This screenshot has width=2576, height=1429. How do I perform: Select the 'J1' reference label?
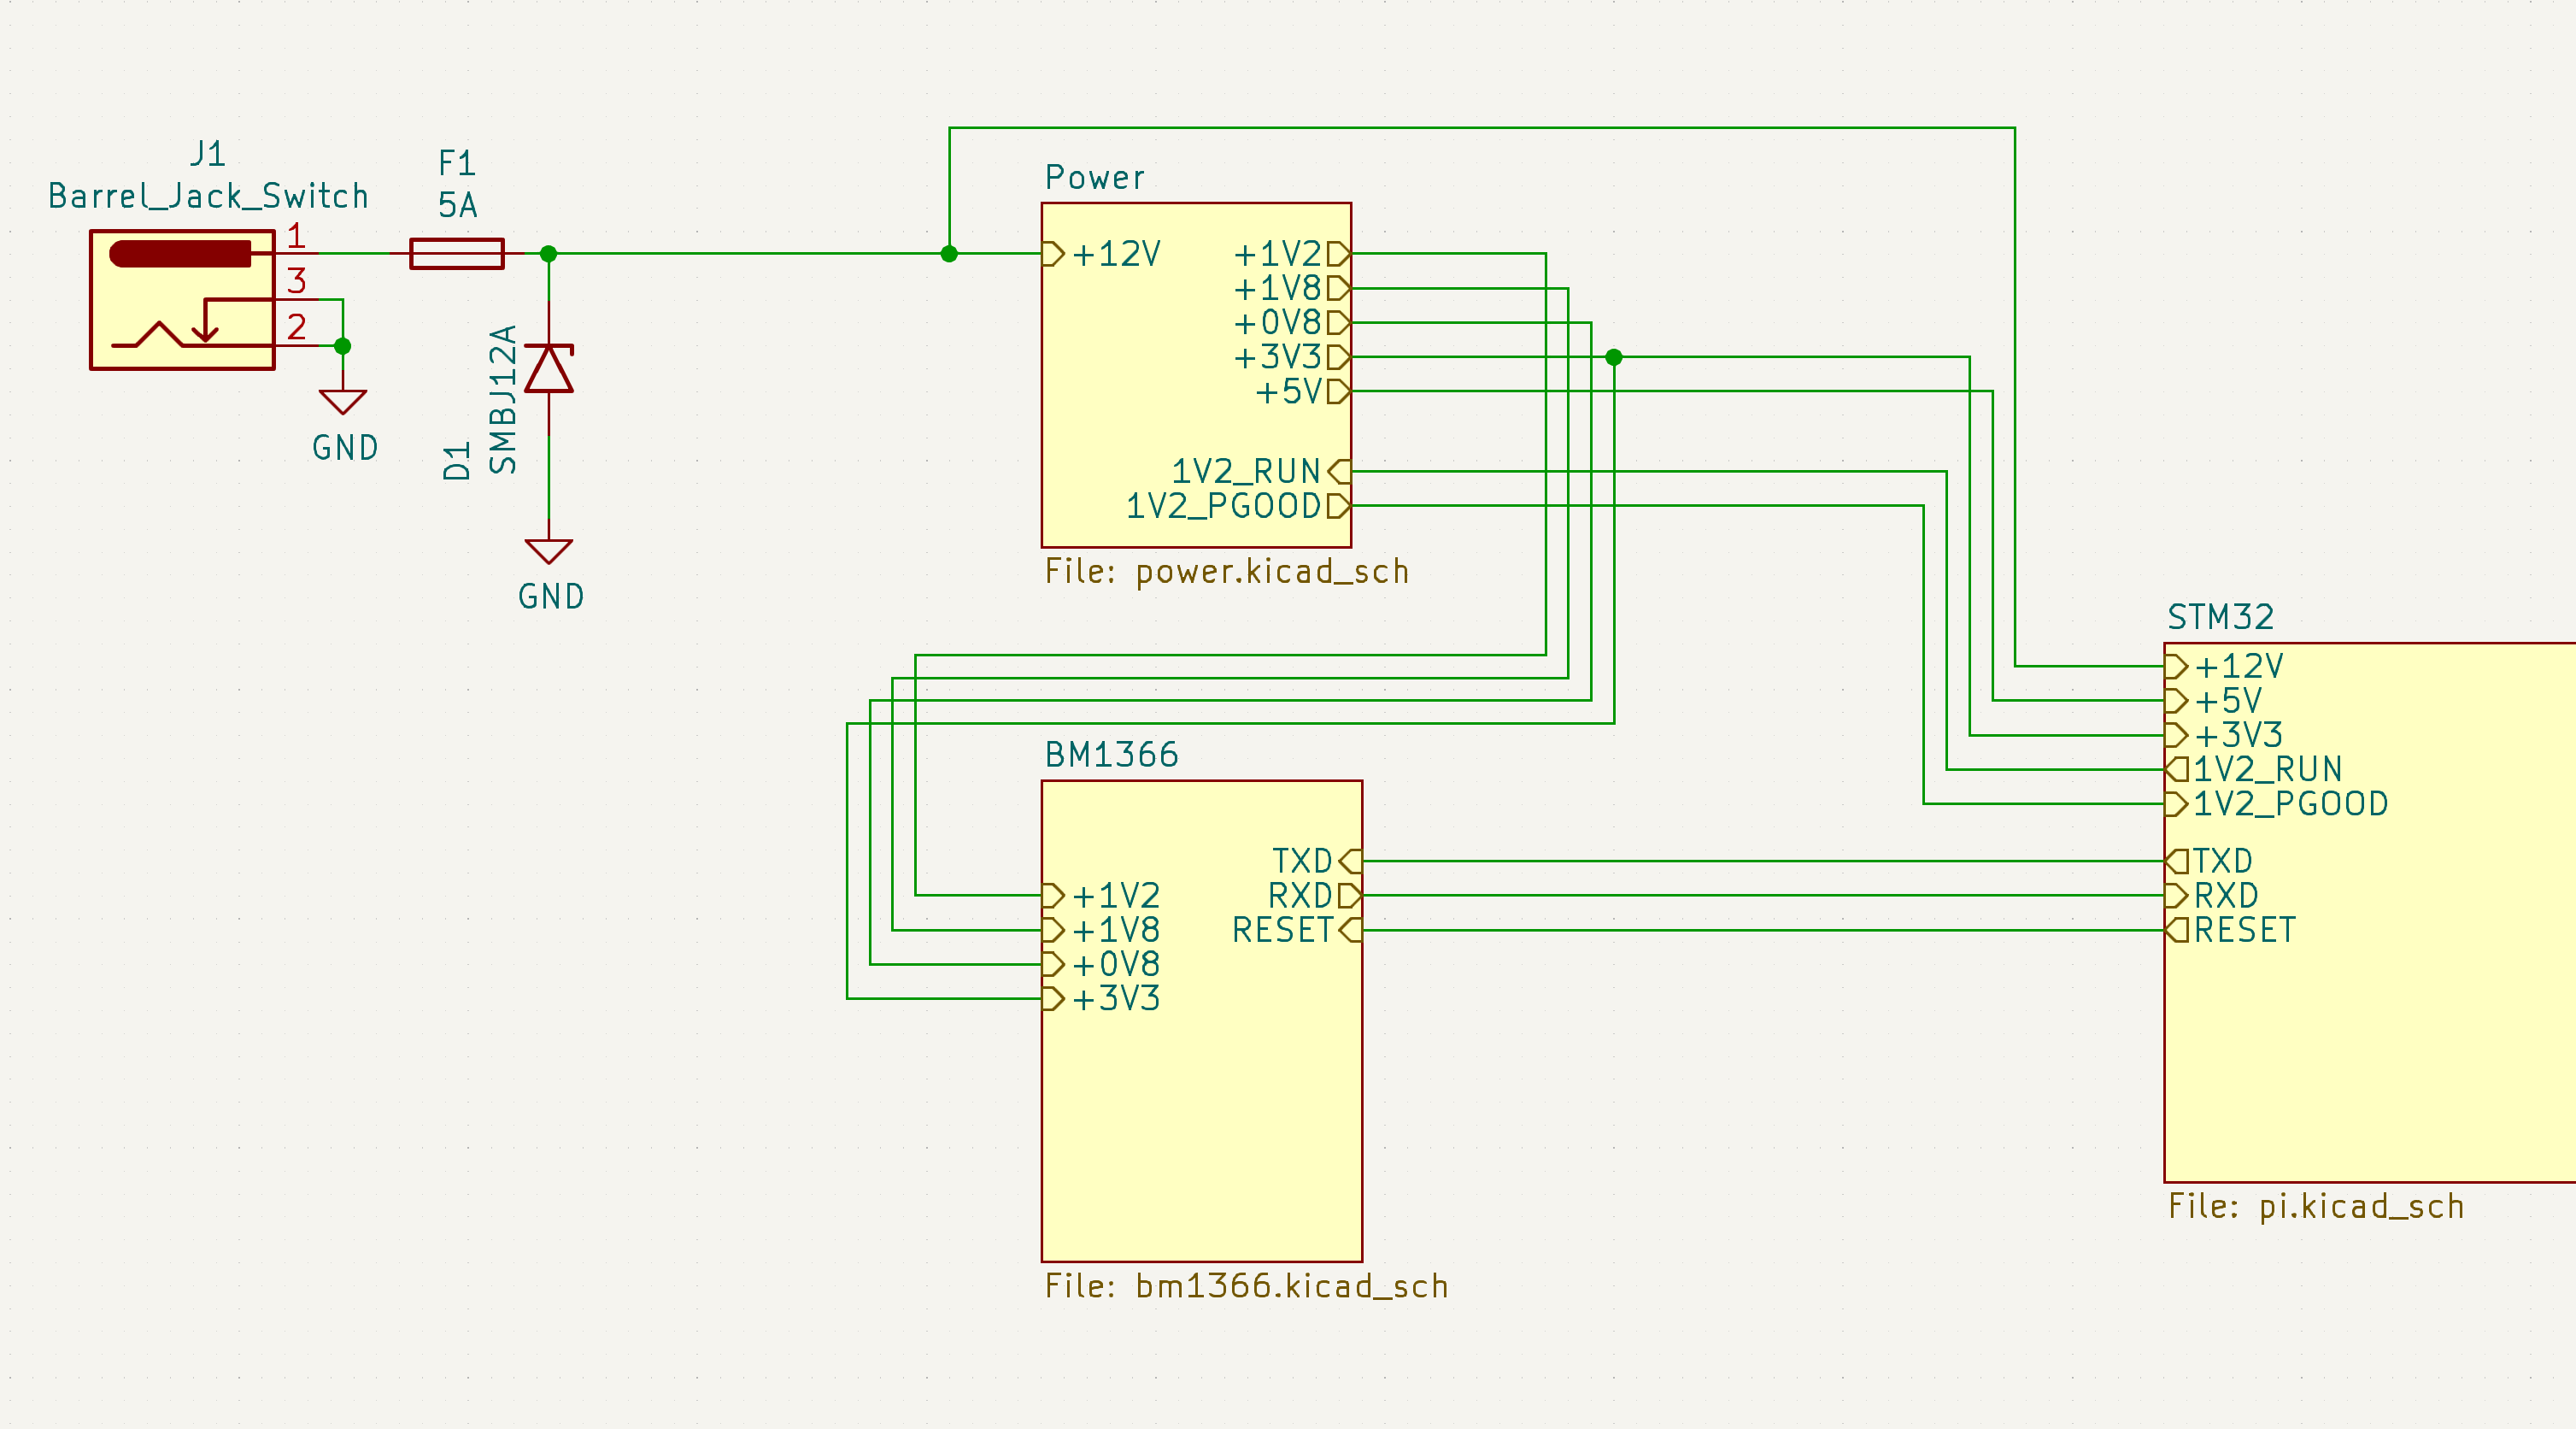(x=208, y=154)
